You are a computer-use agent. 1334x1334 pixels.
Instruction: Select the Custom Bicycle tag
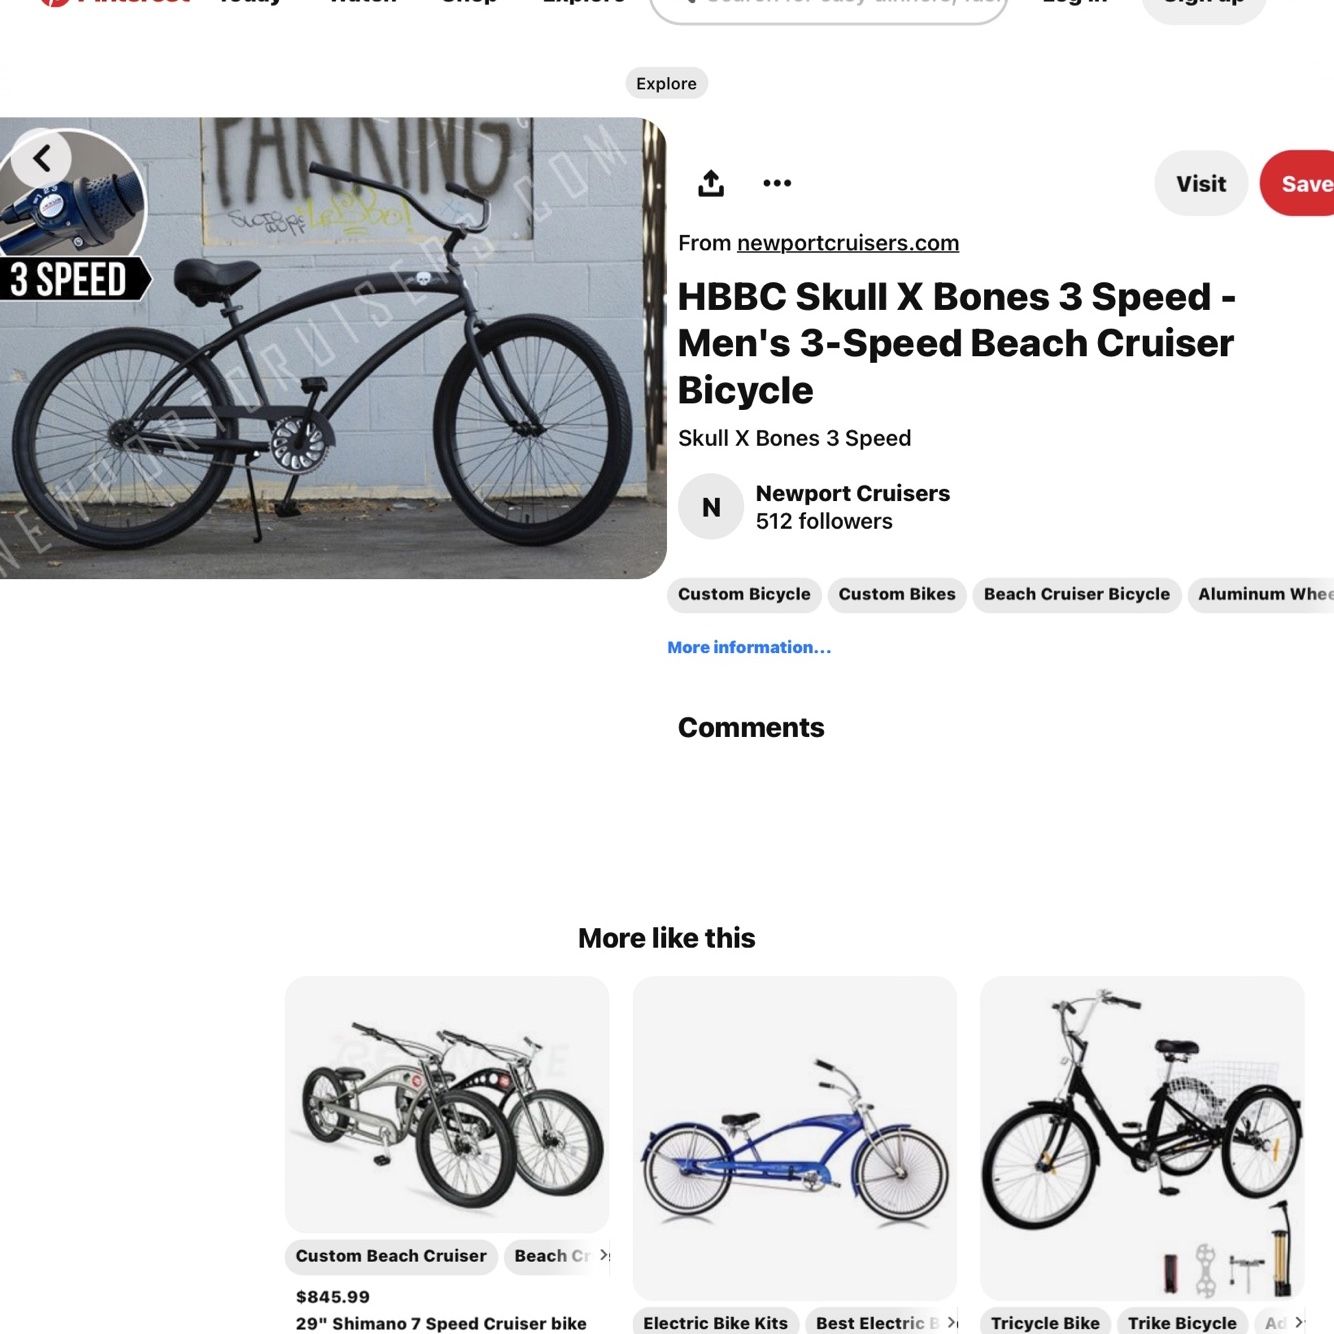744,595
